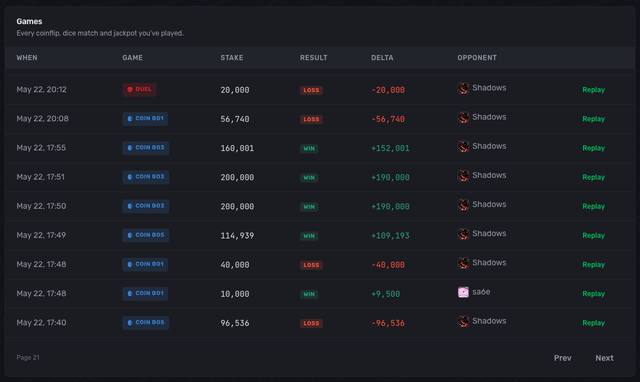
Task: Click WIN badge in 17:55 row
Action: pos(309,149)
